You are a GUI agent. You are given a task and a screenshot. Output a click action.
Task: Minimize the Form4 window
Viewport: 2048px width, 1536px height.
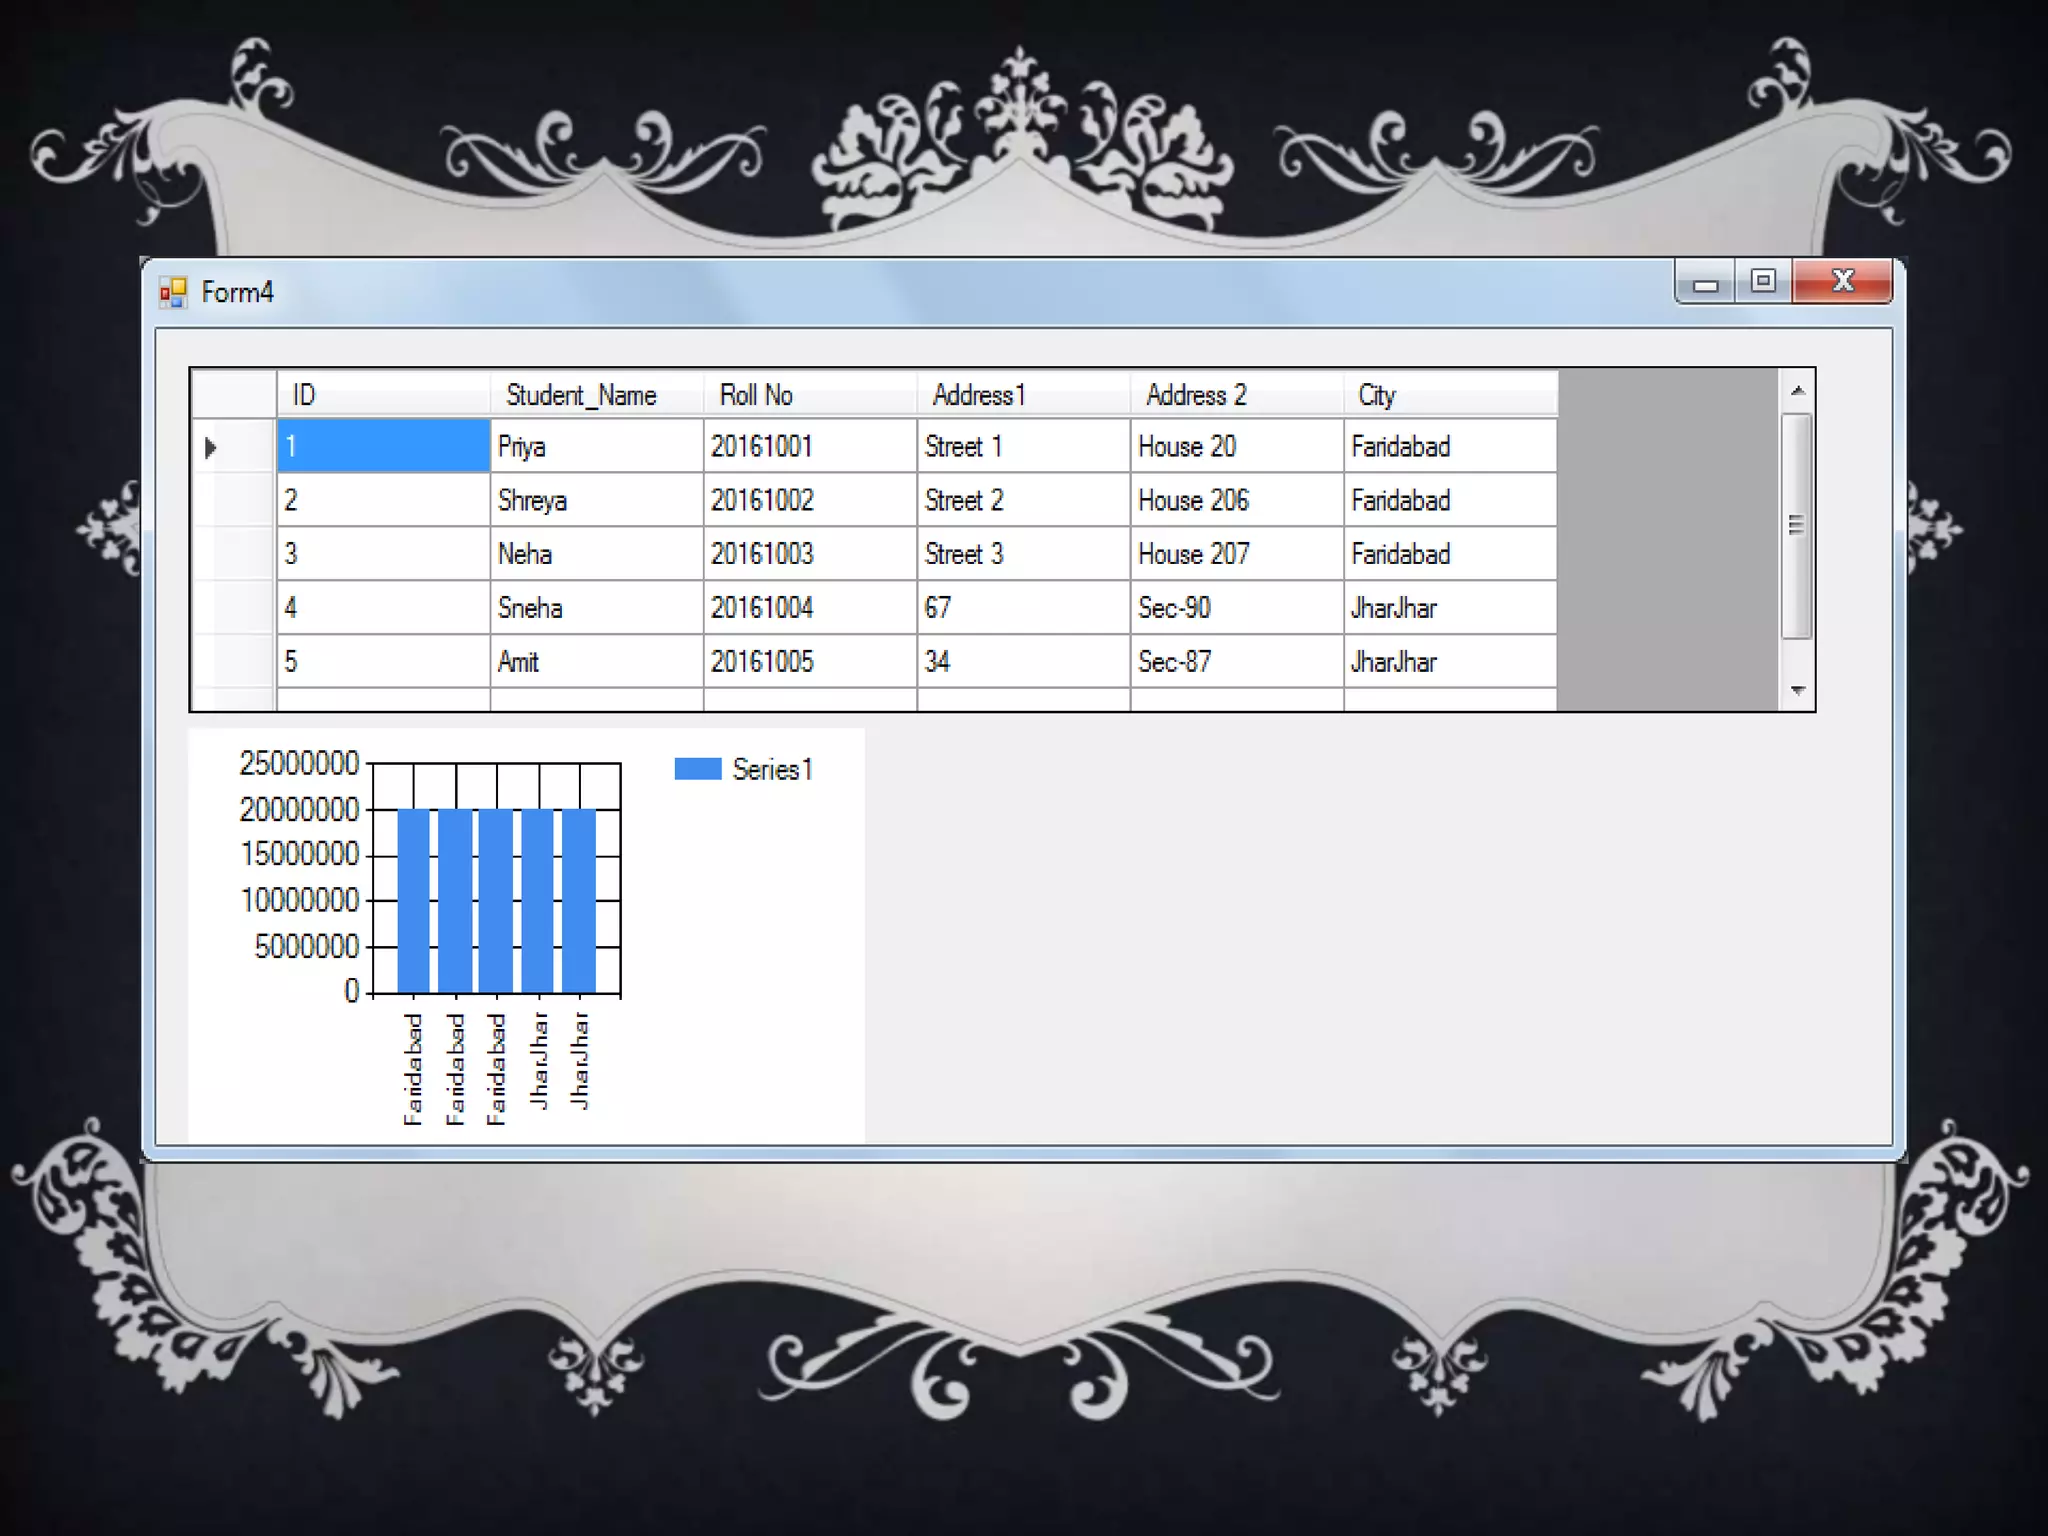point(1705,284)
